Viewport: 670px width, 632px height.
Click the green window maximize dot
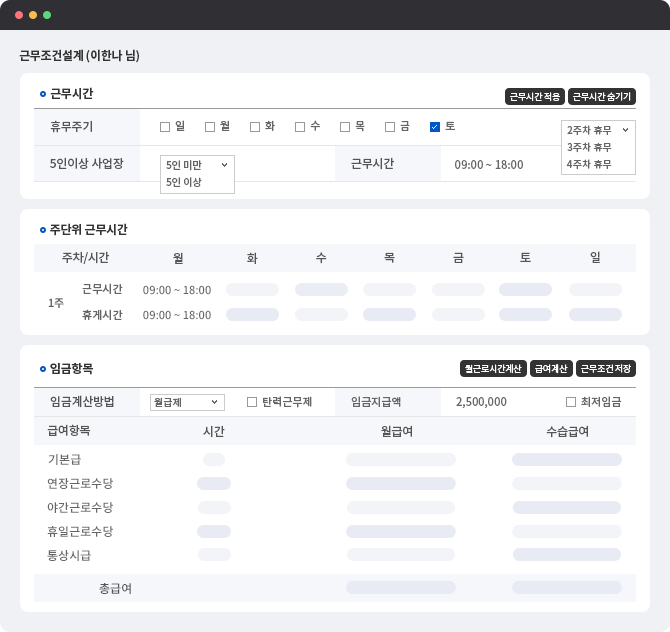47,15
